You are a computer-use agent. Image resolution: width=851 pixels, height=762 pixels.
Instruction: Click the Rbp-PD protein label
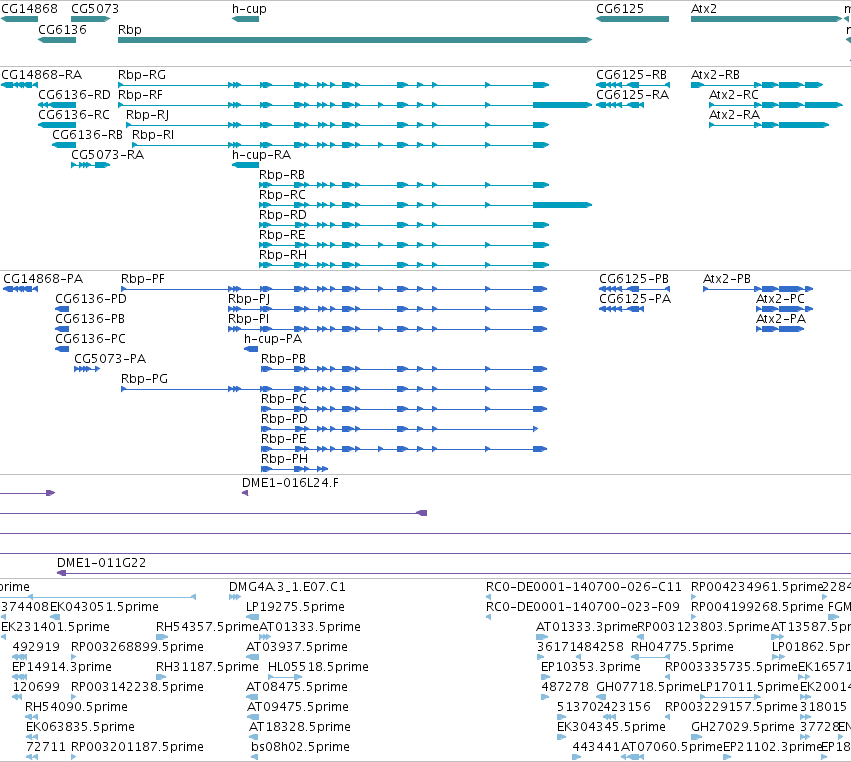pos(284,418)
